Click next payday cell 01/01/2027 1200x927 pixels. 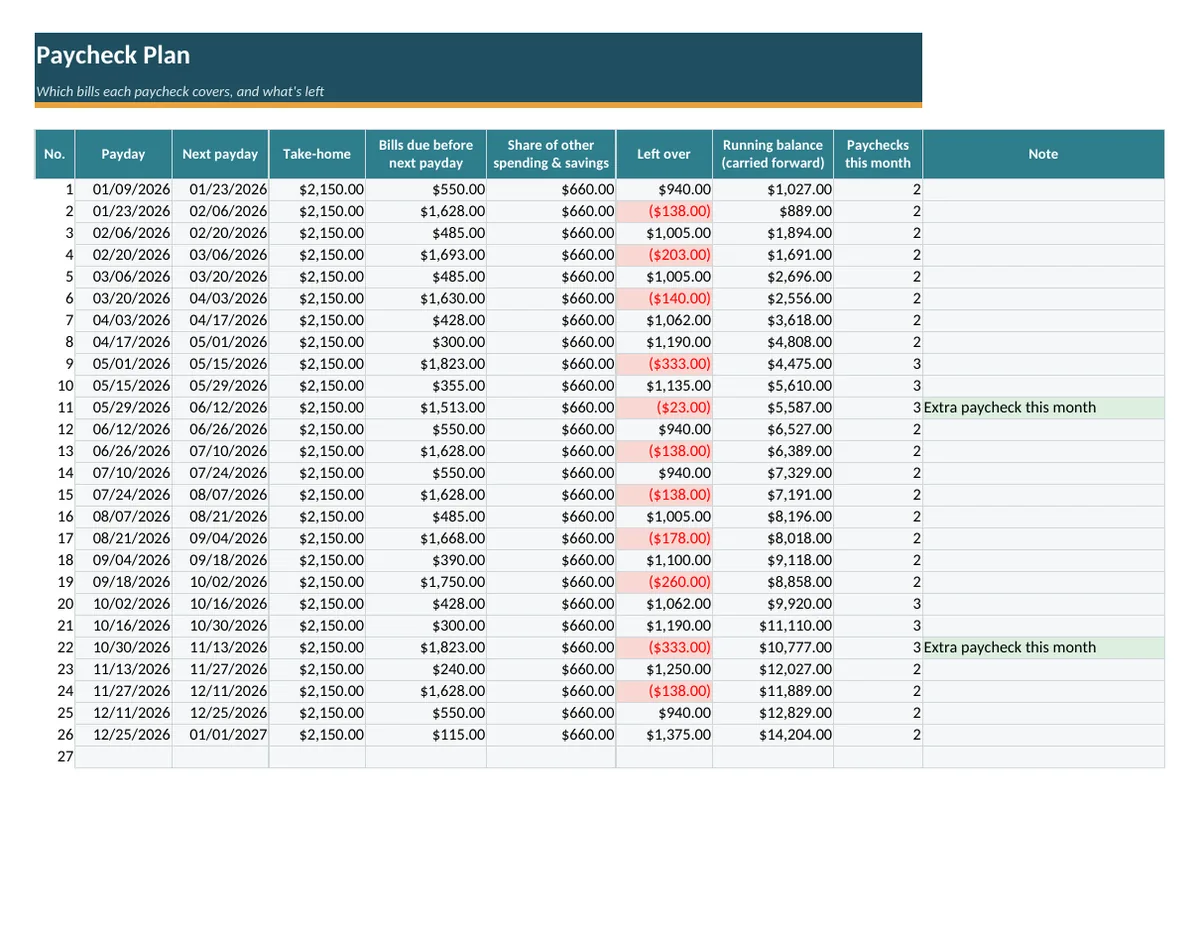(x=220, y=734)
